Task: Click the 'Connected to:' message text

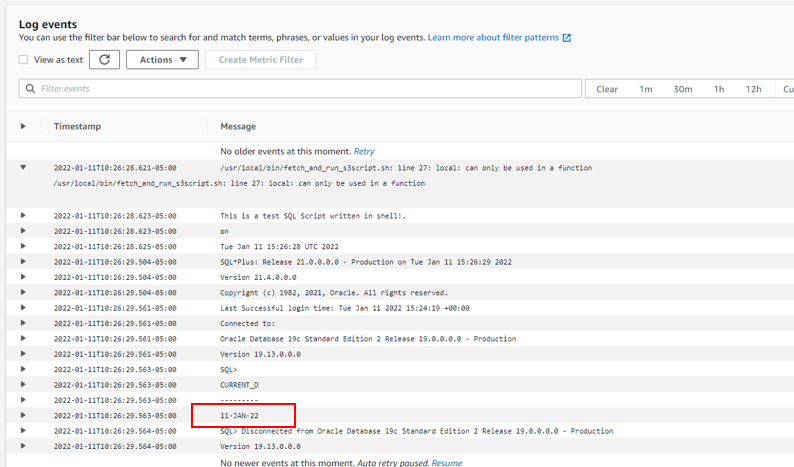Action: 248,324
